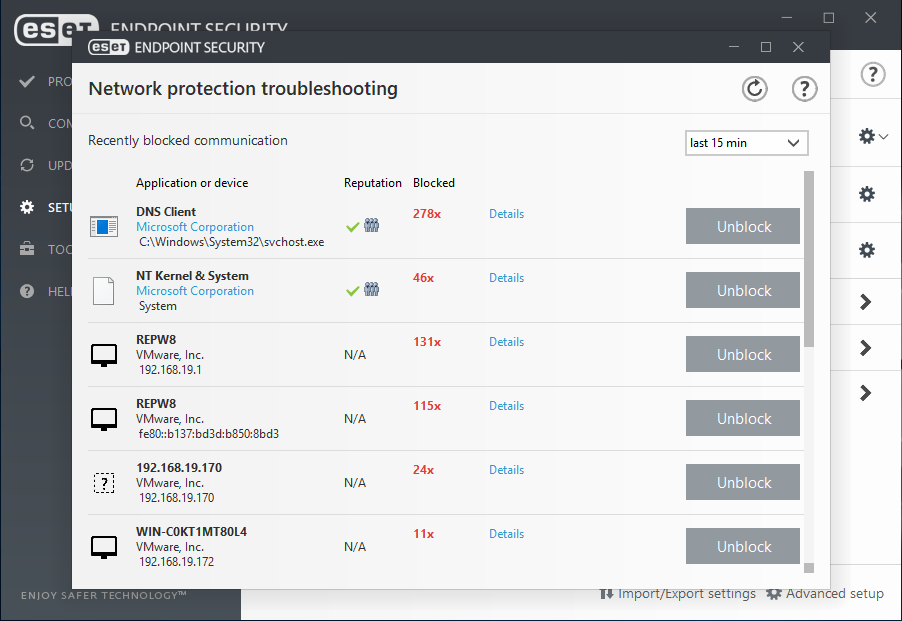Click the refresh icon in troubleshooting header
Screen dimensions: 902x621
point(754,89)
